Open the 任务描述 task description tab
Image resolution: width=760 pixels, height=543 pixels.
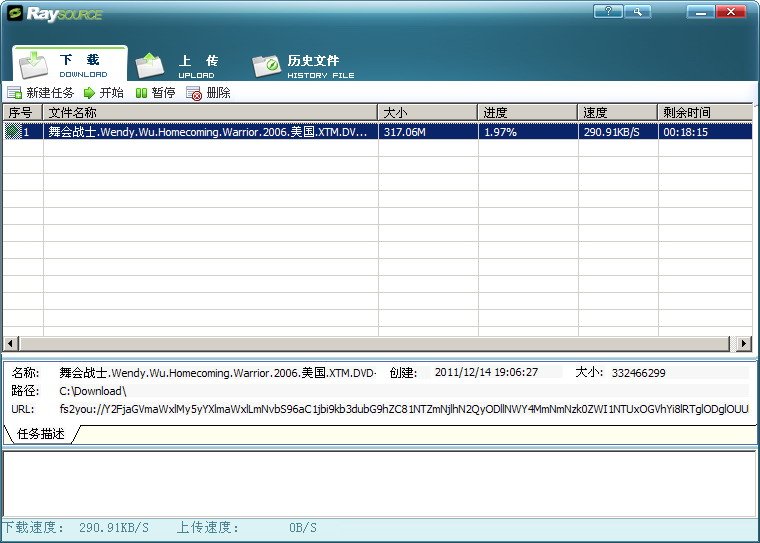coord(41,434)
